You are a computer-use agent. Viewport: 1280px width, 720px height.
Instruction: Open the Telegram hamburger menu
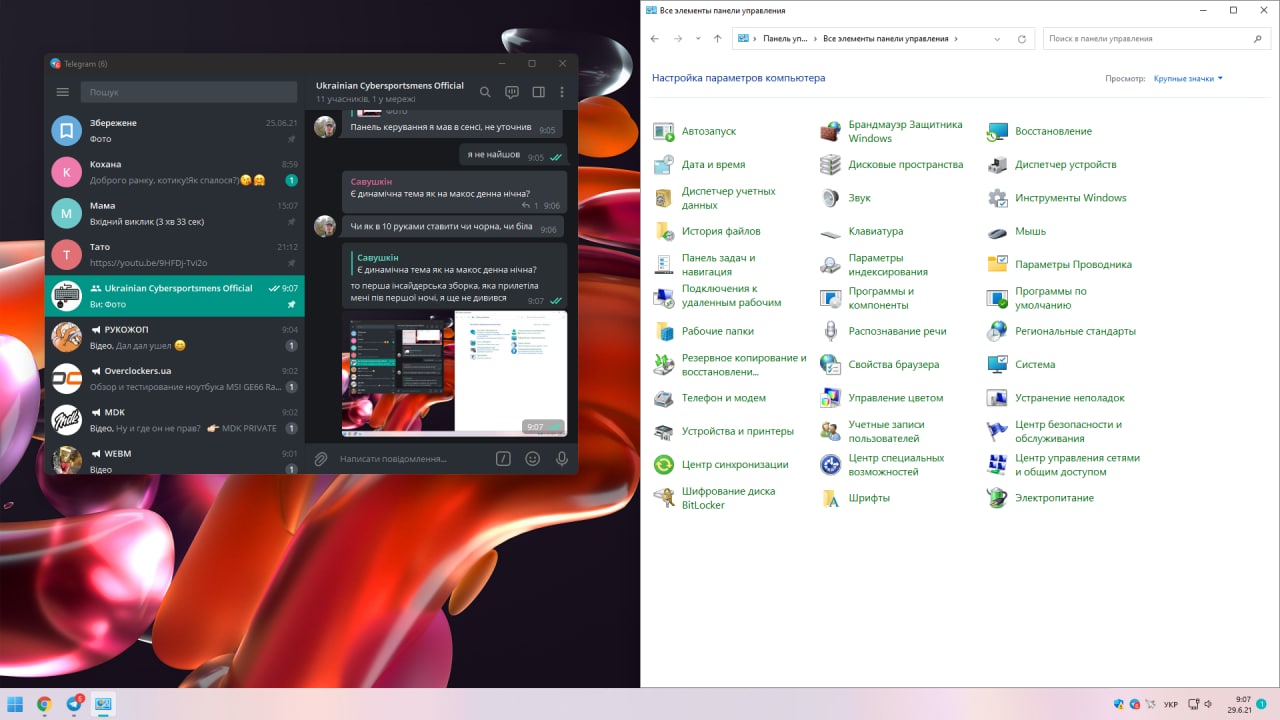click(x=62, y=92)
